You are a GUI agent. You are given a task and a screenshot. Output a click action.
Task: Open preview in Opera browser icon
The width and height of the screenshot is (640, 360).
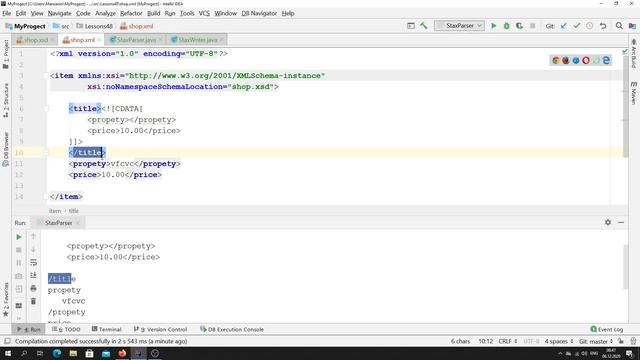[586, 60]
